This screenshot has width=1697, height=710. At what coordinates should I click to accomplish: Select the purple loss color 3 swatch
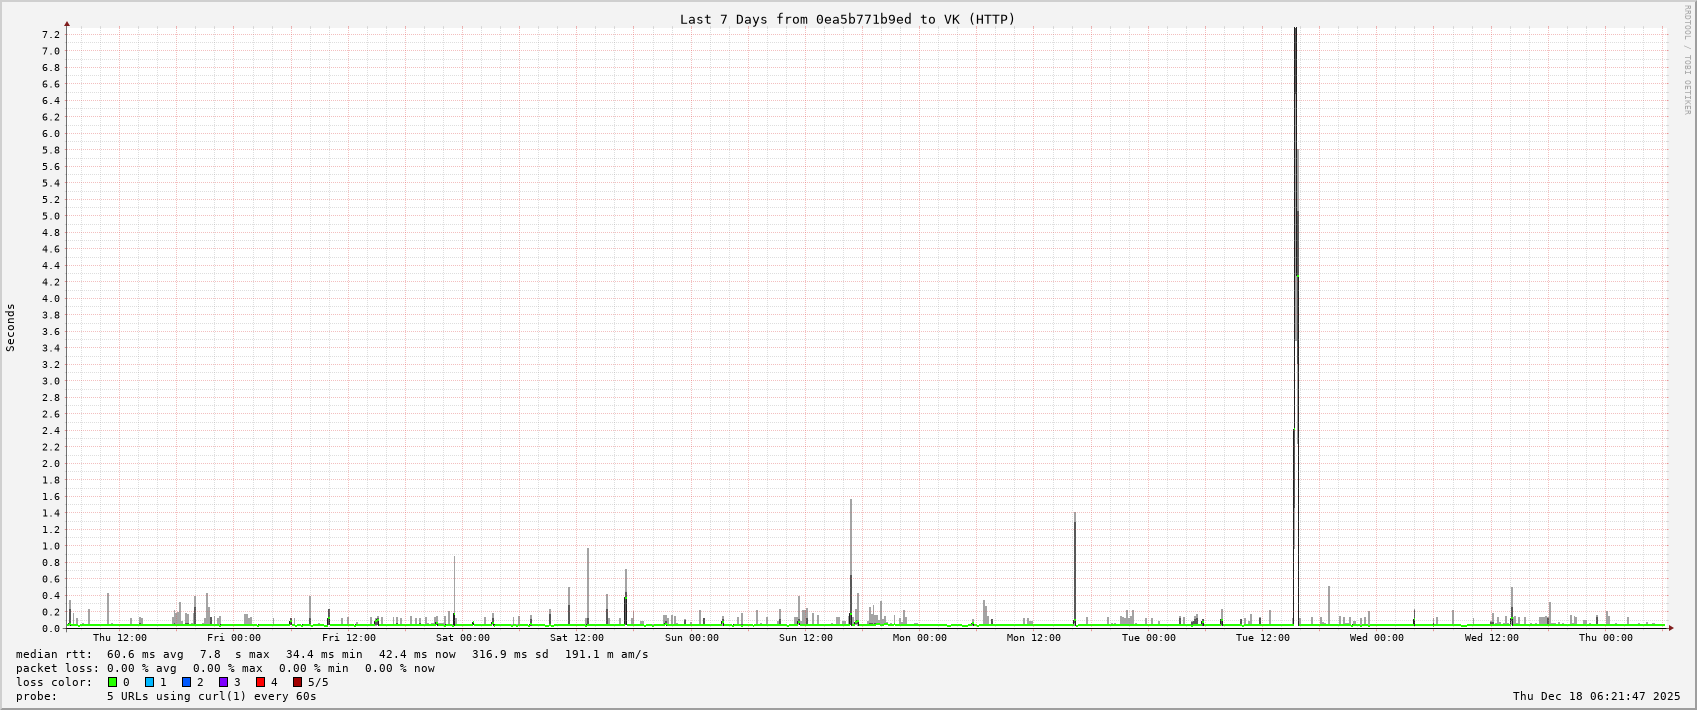pyautogui.click(x=223, y=682)
